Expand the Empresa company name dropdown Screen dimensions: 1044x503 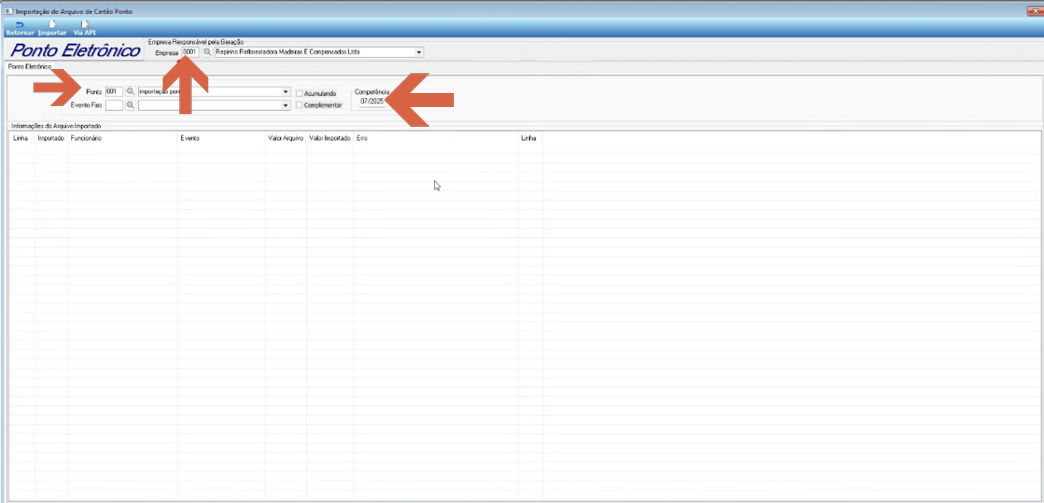[x=419, y=52]
